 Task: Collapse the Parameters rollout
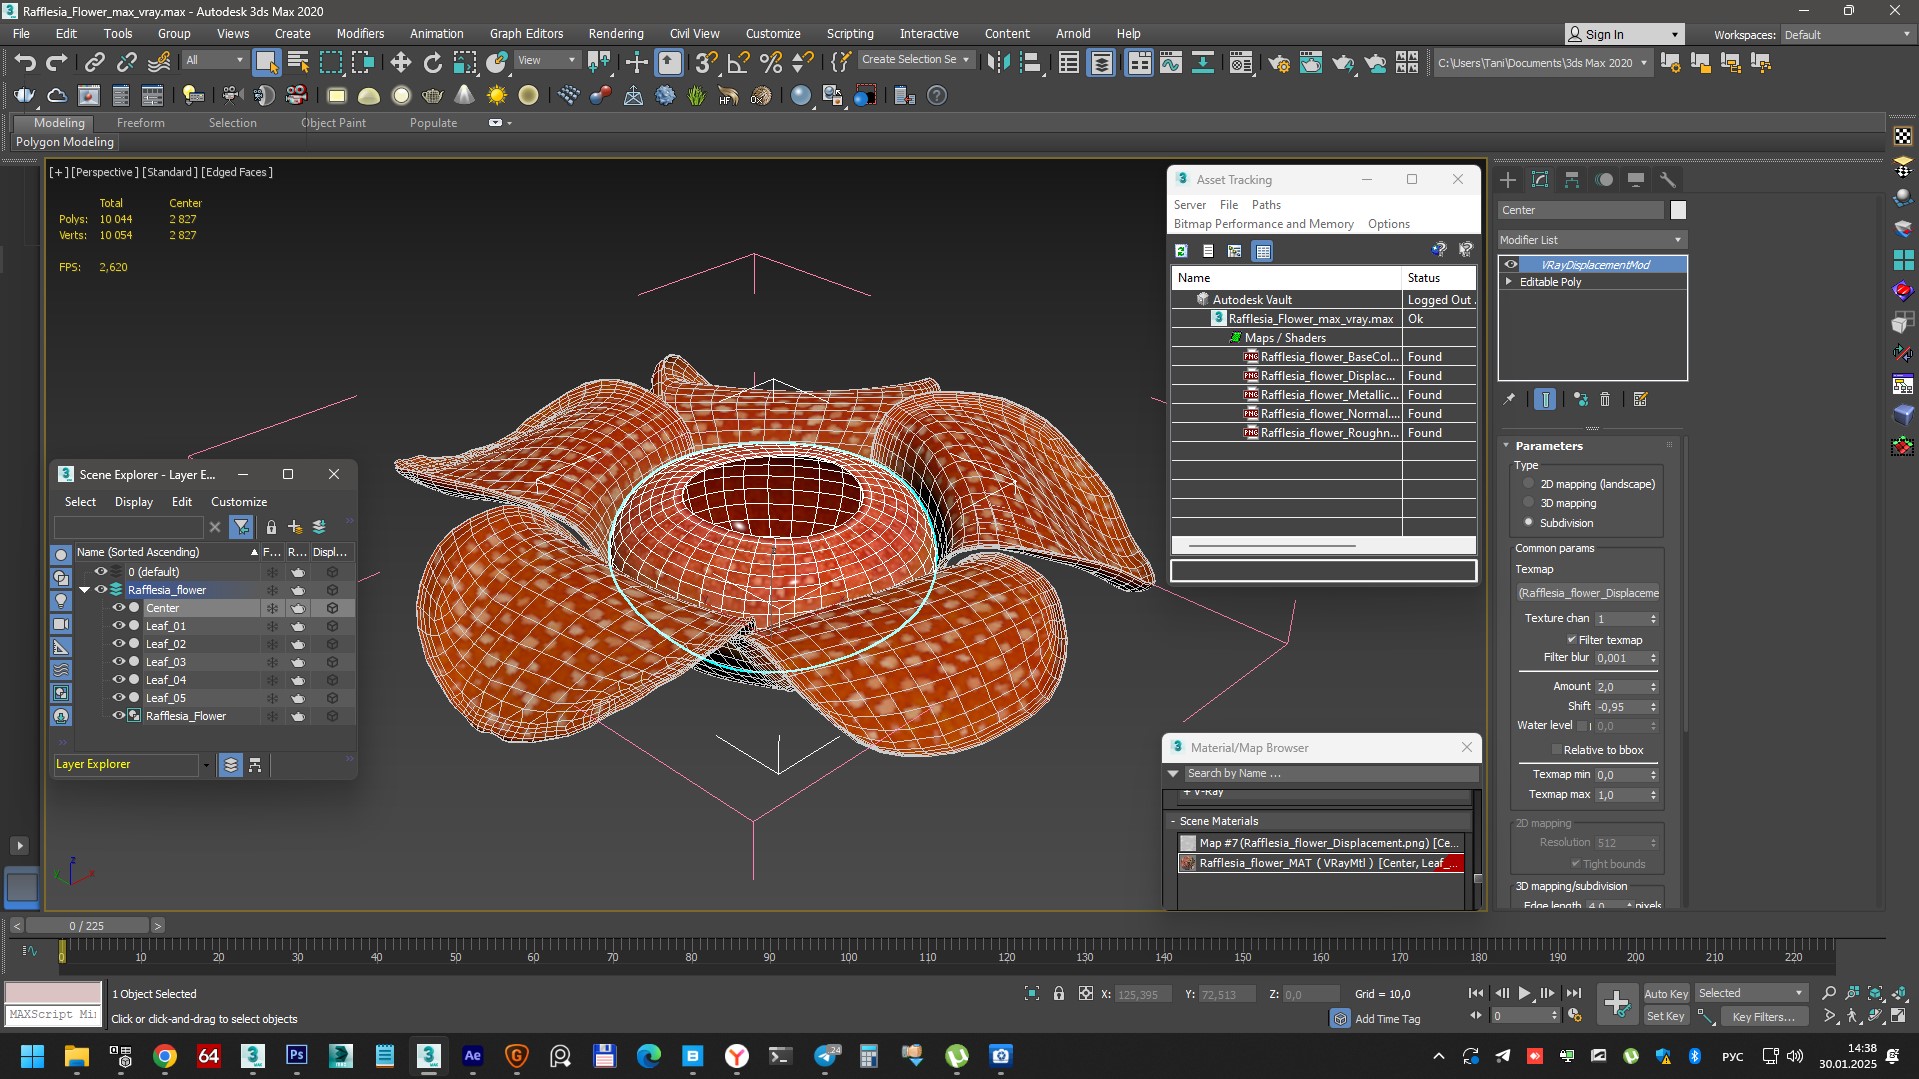[x=1507, y=446]
